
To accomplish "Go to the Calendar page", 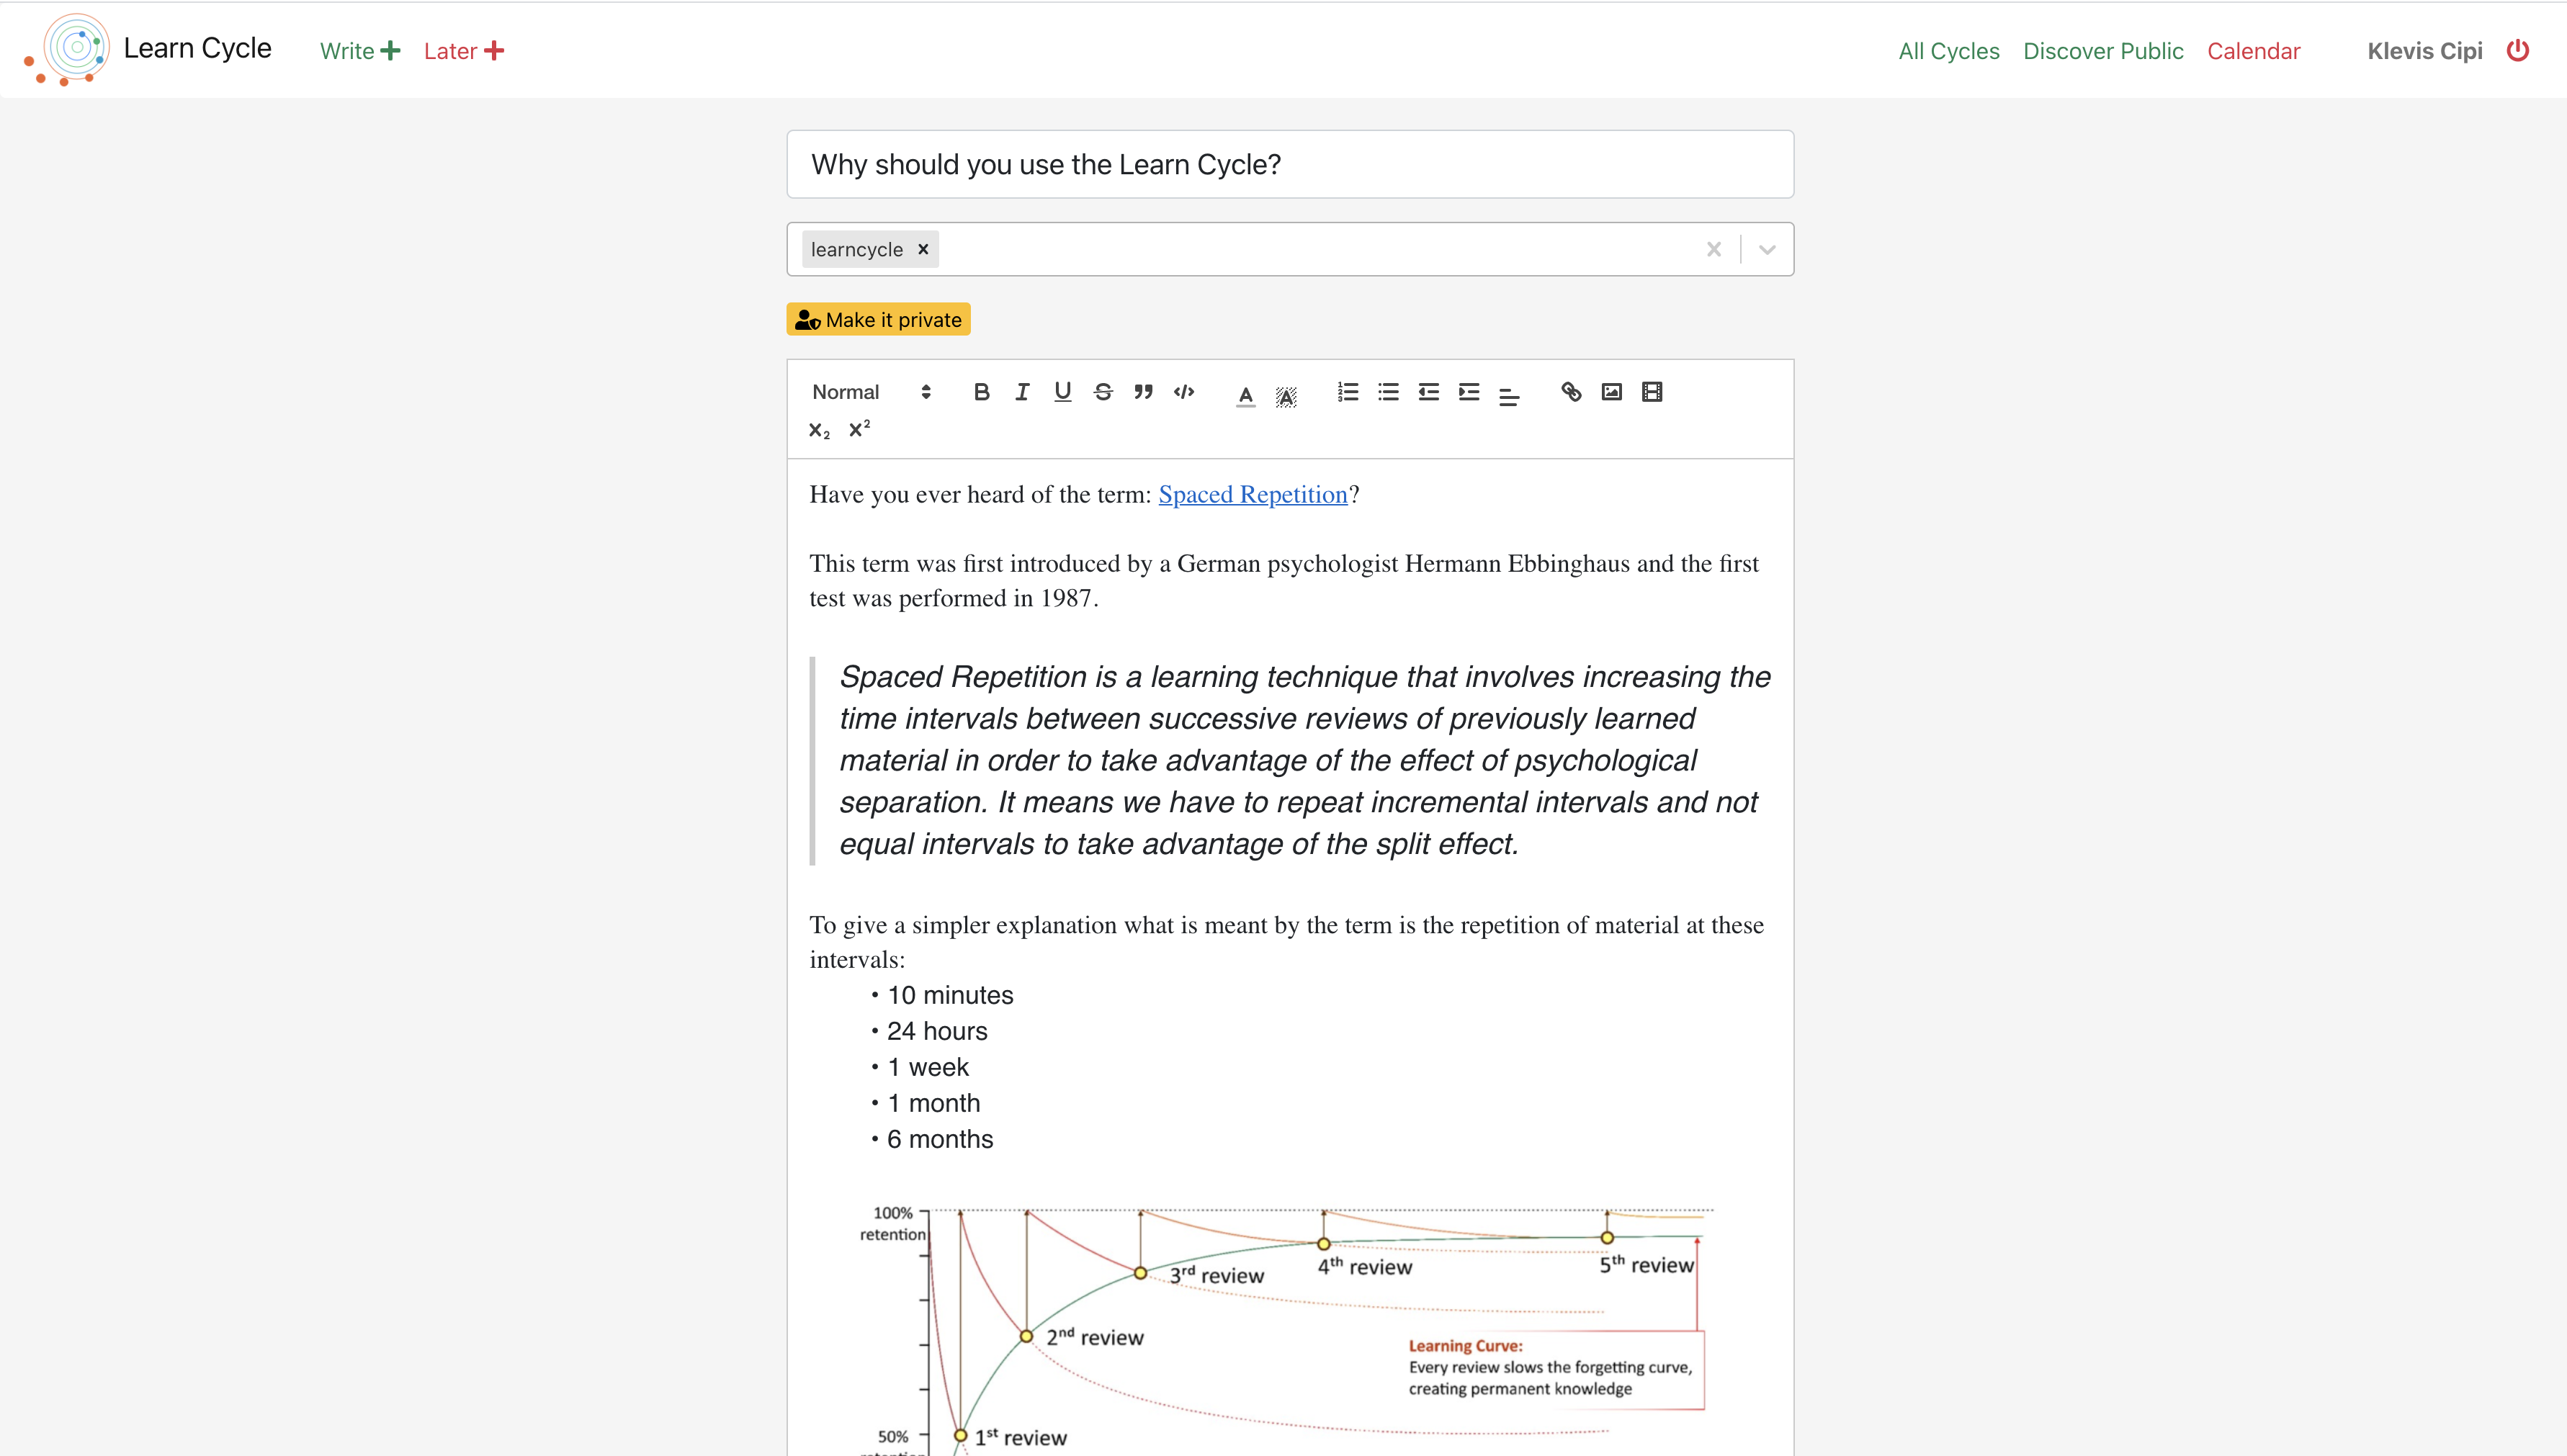I will (2253, 50).
